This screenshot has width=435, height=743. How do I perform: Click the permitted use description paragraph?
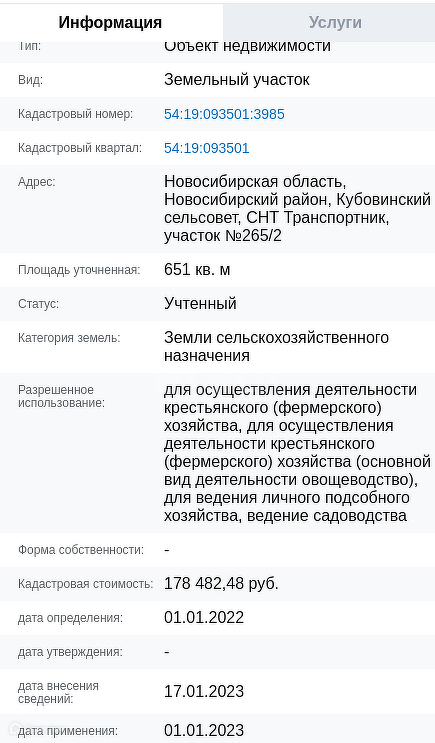(297, 453)
